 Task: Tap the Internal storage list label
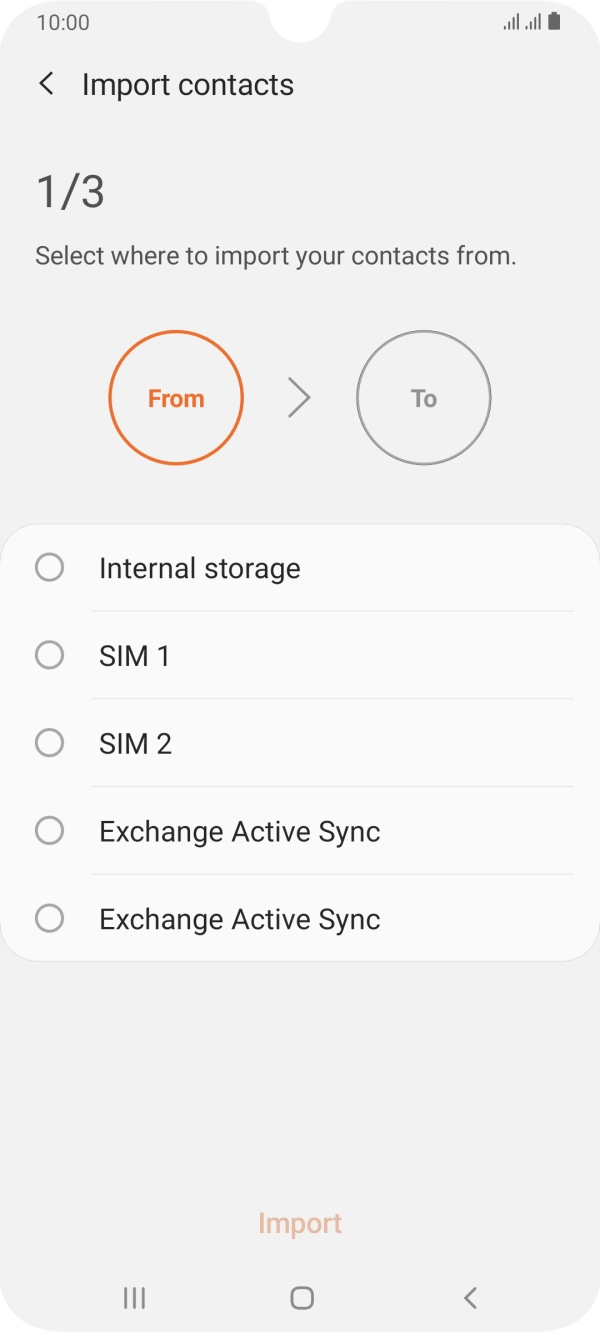(x=200, y=569)
